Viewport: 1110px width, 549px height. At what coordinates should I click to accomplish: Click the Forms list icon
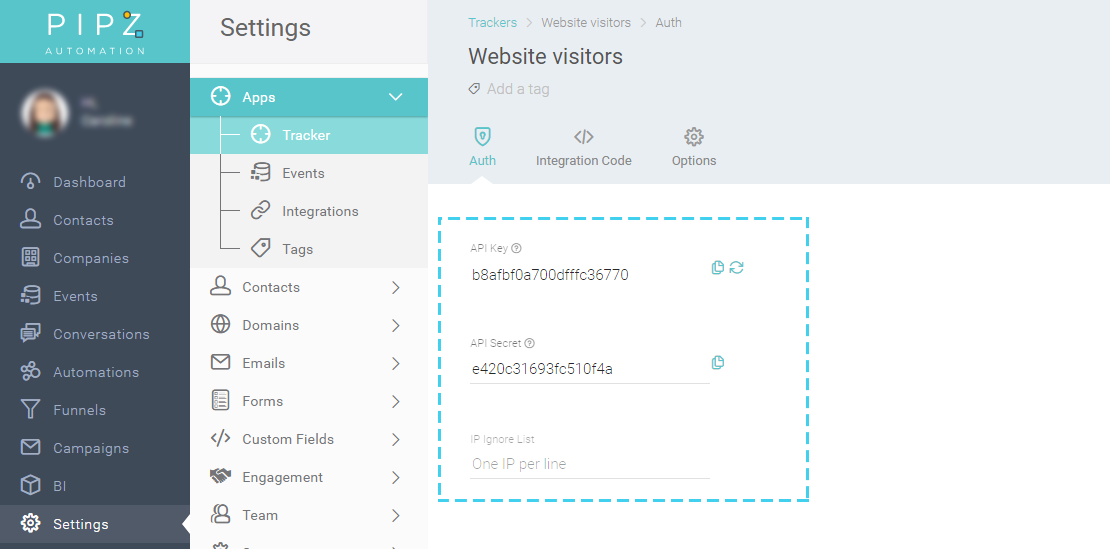(221, 400)
